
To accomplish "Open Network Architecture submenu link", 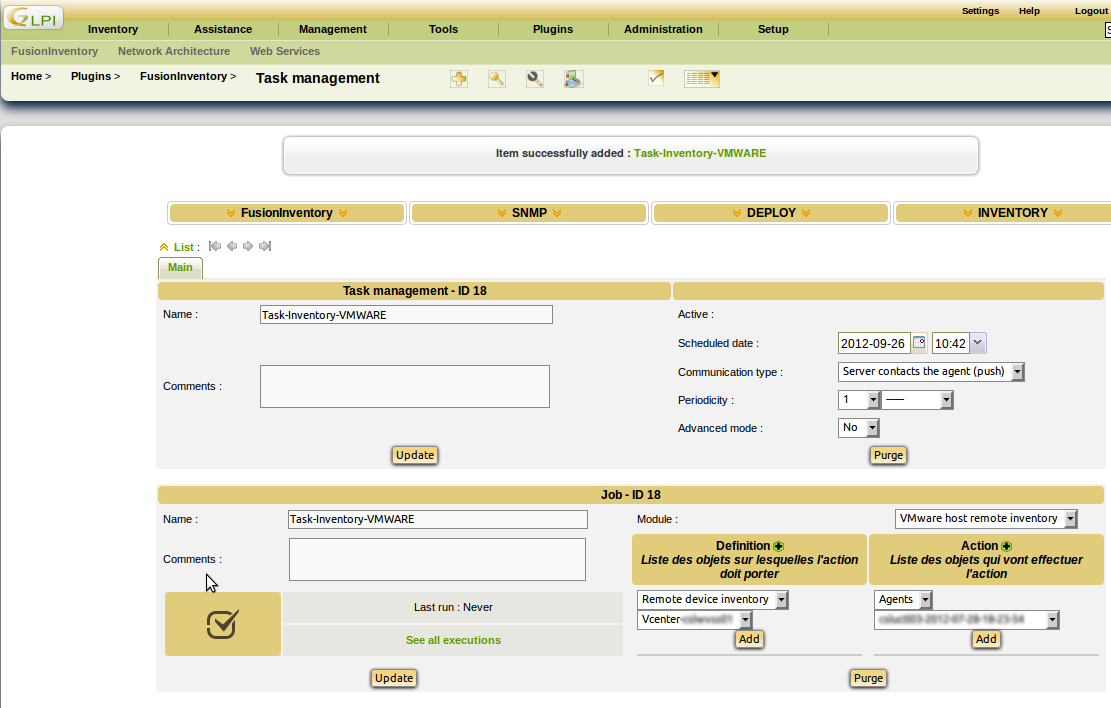I will 174,51.
